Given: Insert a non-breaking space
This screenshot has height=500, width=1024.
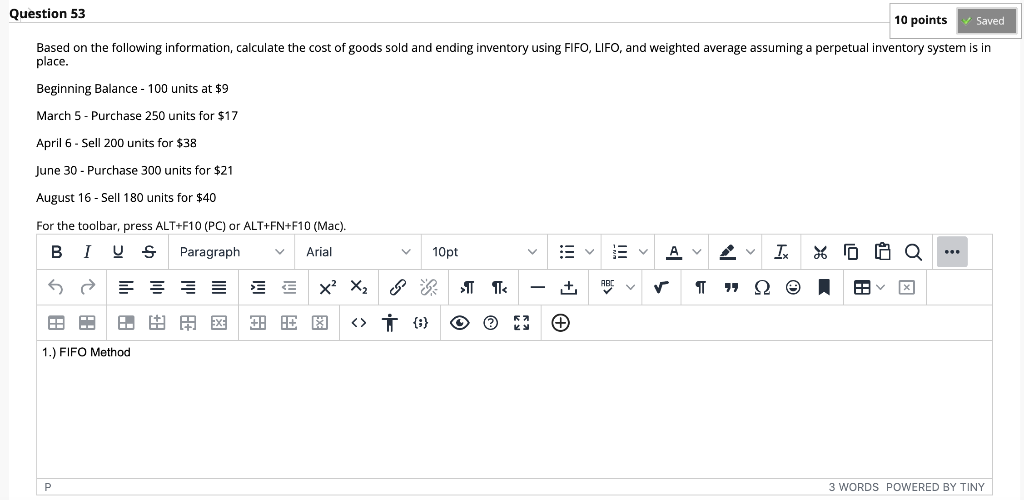Looking at the screenshot, I should pyautogui.click(x=569, y=287).
